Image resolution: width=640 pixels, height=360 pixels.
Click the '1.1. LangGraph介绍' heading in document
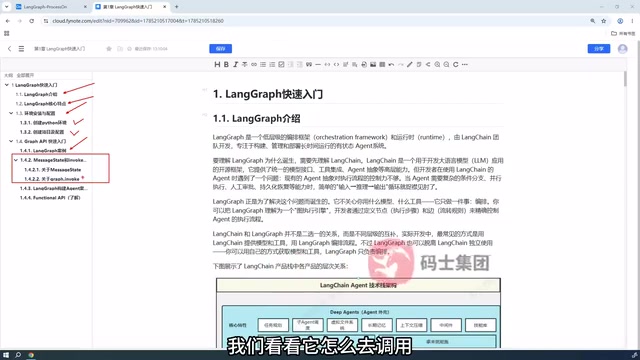[x=256, y=119]
